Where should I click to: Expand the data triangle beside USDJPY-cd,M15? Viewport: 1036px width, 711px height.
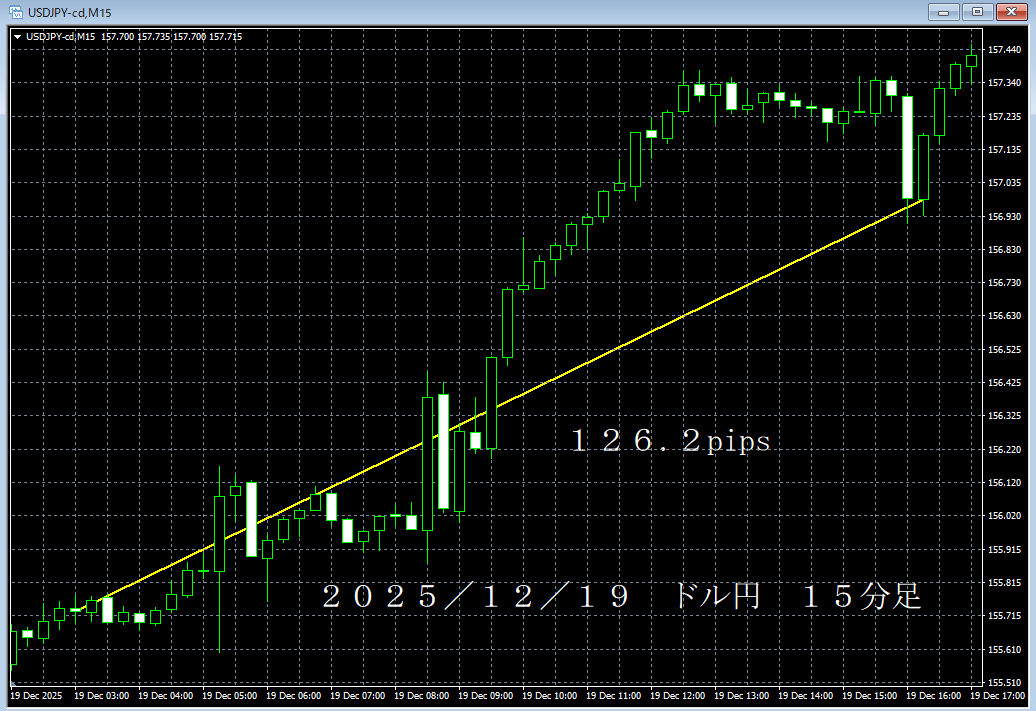tap(19, 34)
